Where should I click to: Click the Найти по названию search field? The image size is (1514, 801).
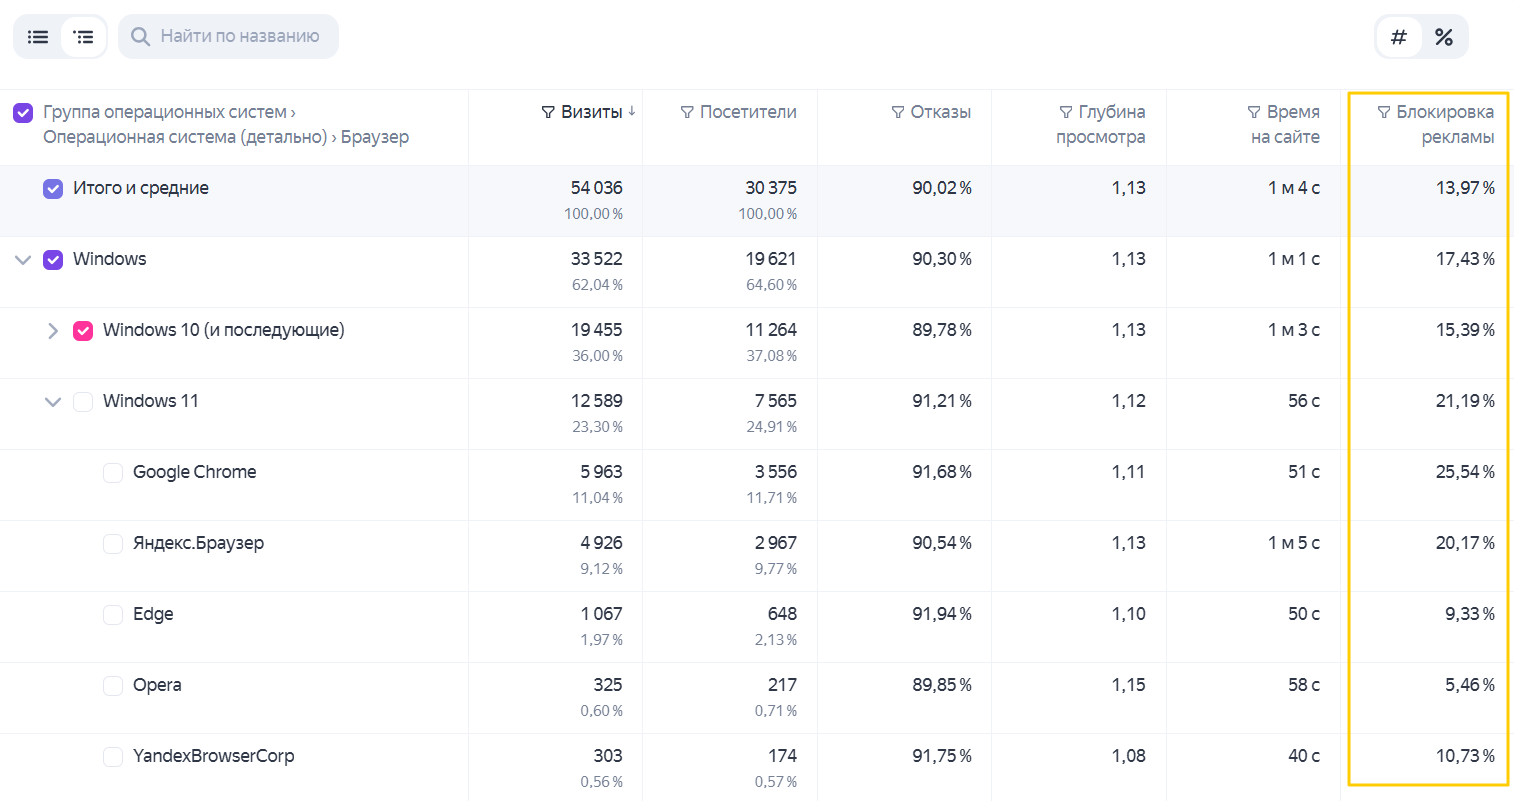[x=228, y=36]
